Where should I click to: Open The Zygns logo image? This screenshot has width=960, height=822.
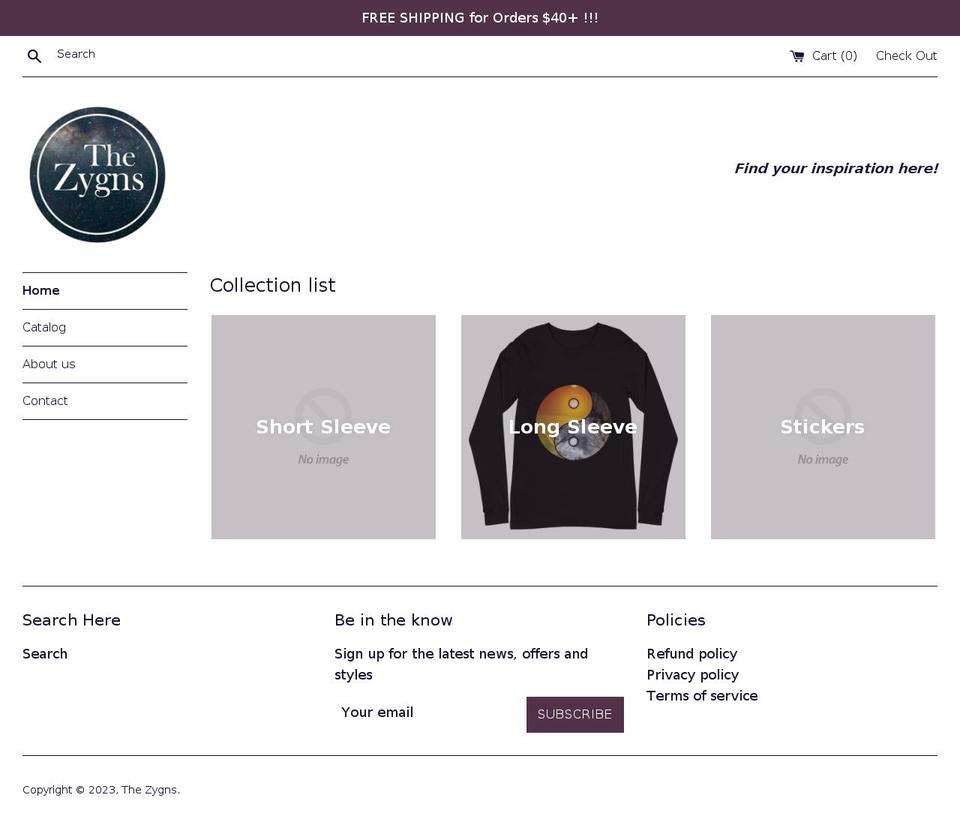point(97,174)
